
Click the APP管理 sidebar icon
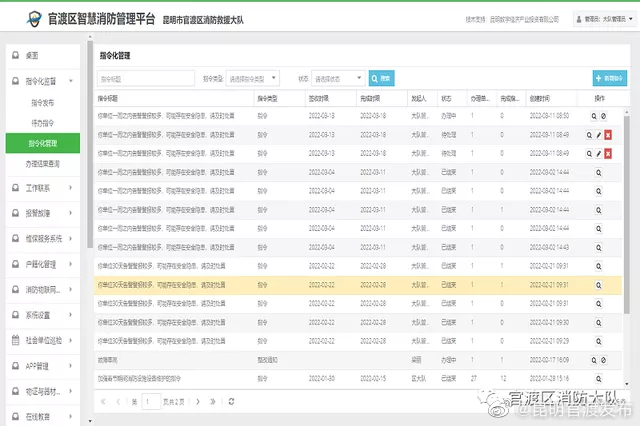pos(16,366)
